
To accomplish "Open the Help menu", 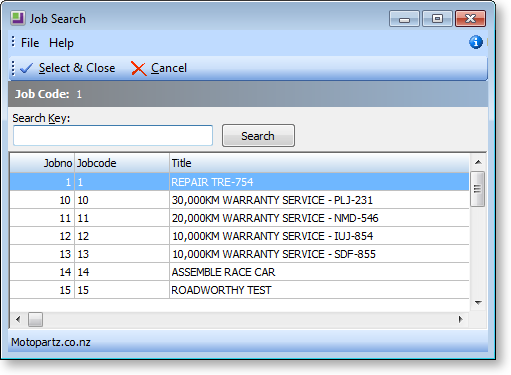I will (x=61, y=43).
